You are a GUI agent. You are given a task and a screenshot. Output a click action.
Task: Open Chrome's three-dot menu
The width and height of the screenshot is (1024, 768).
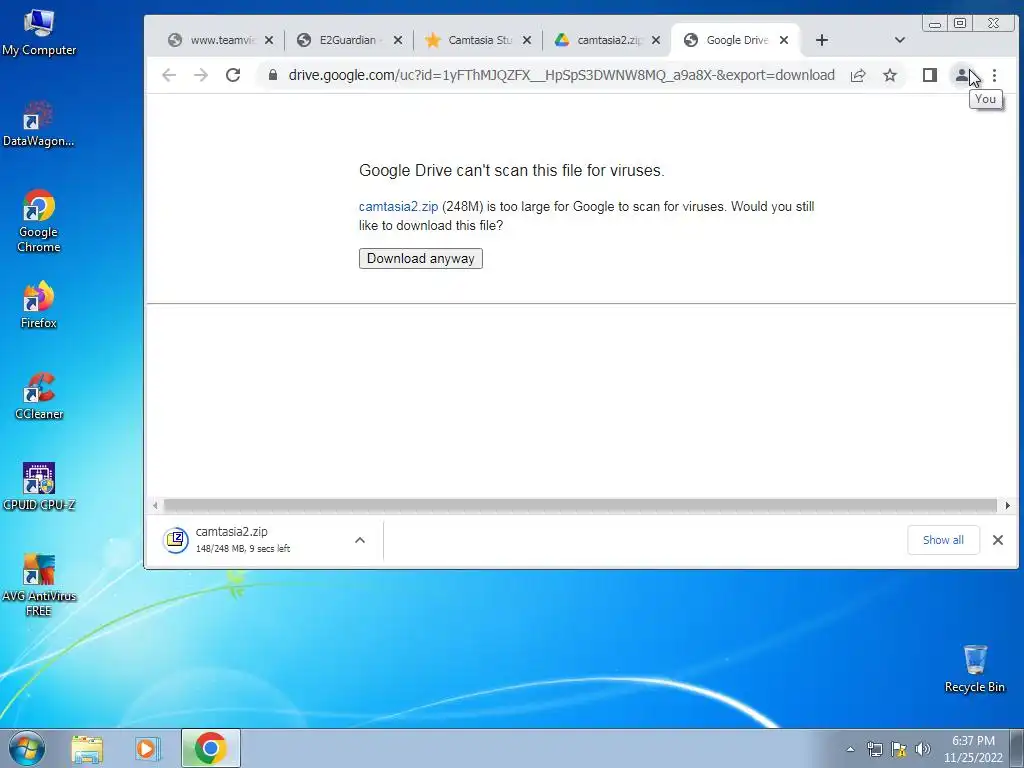pyautogui.click(x=994, y=75)
